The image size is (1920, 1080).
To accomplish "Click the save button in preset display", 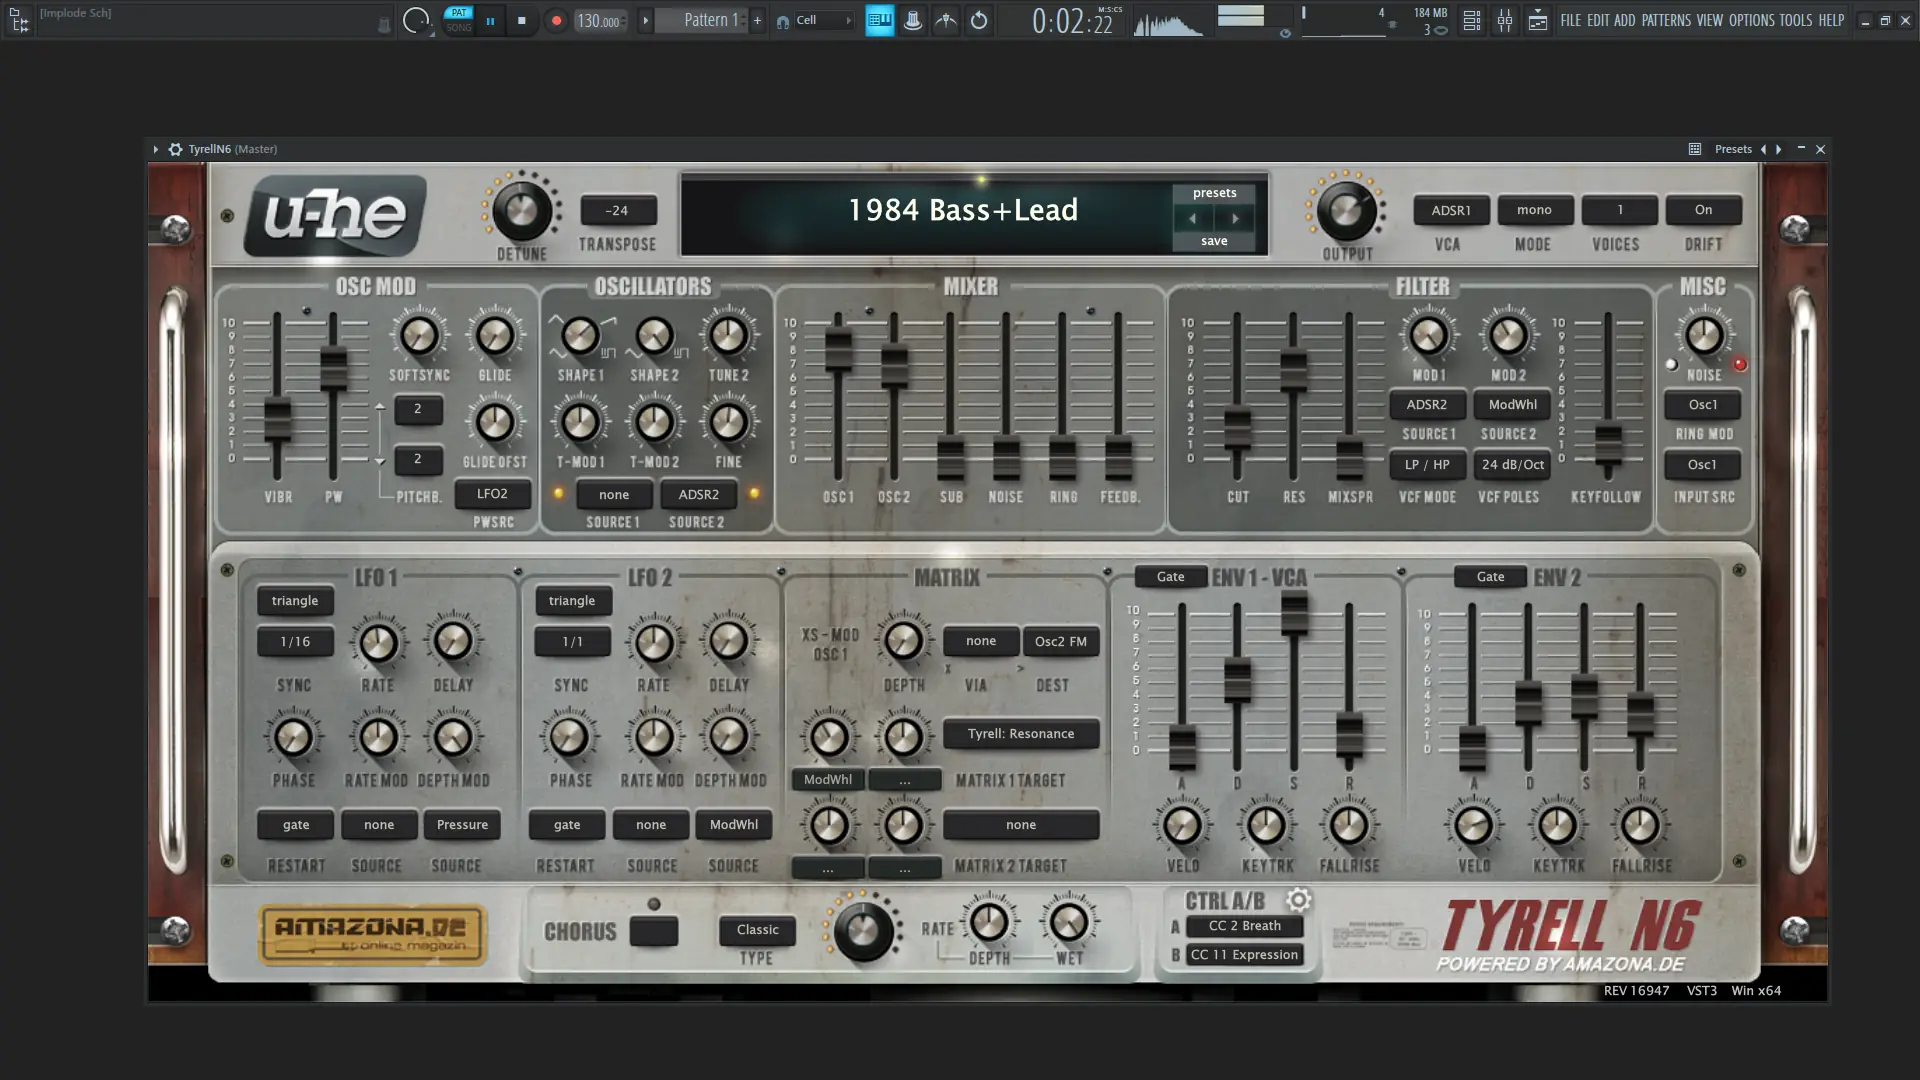I will pos(1213,241).
